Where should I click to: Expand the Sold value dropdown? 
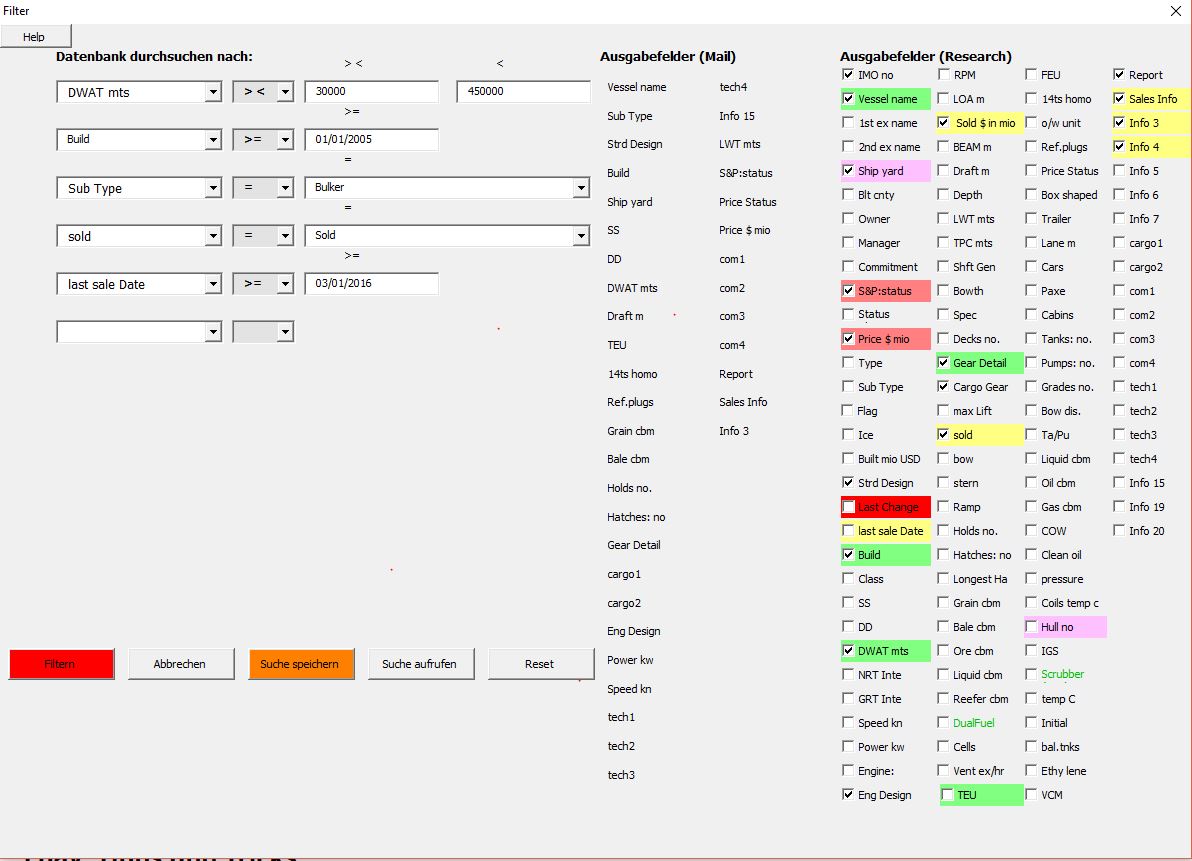(x=581, y=236)
